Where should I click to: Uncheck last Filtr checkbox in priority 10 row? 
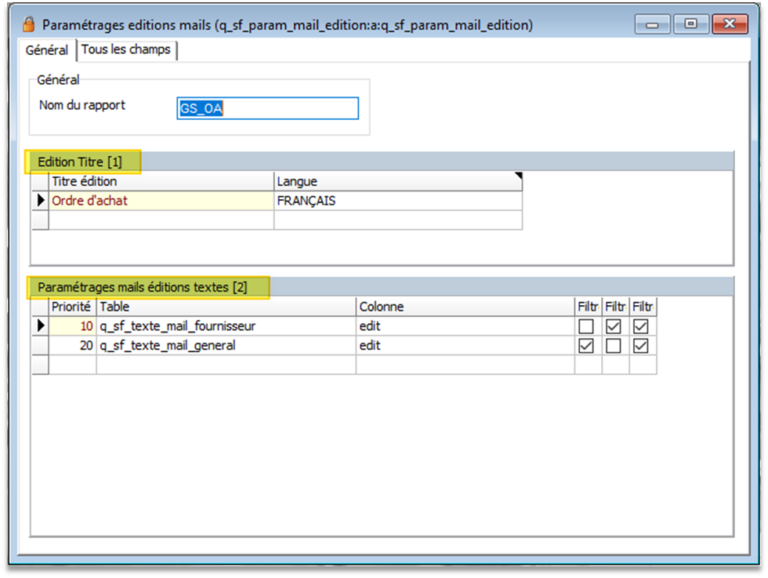(641, 326)
